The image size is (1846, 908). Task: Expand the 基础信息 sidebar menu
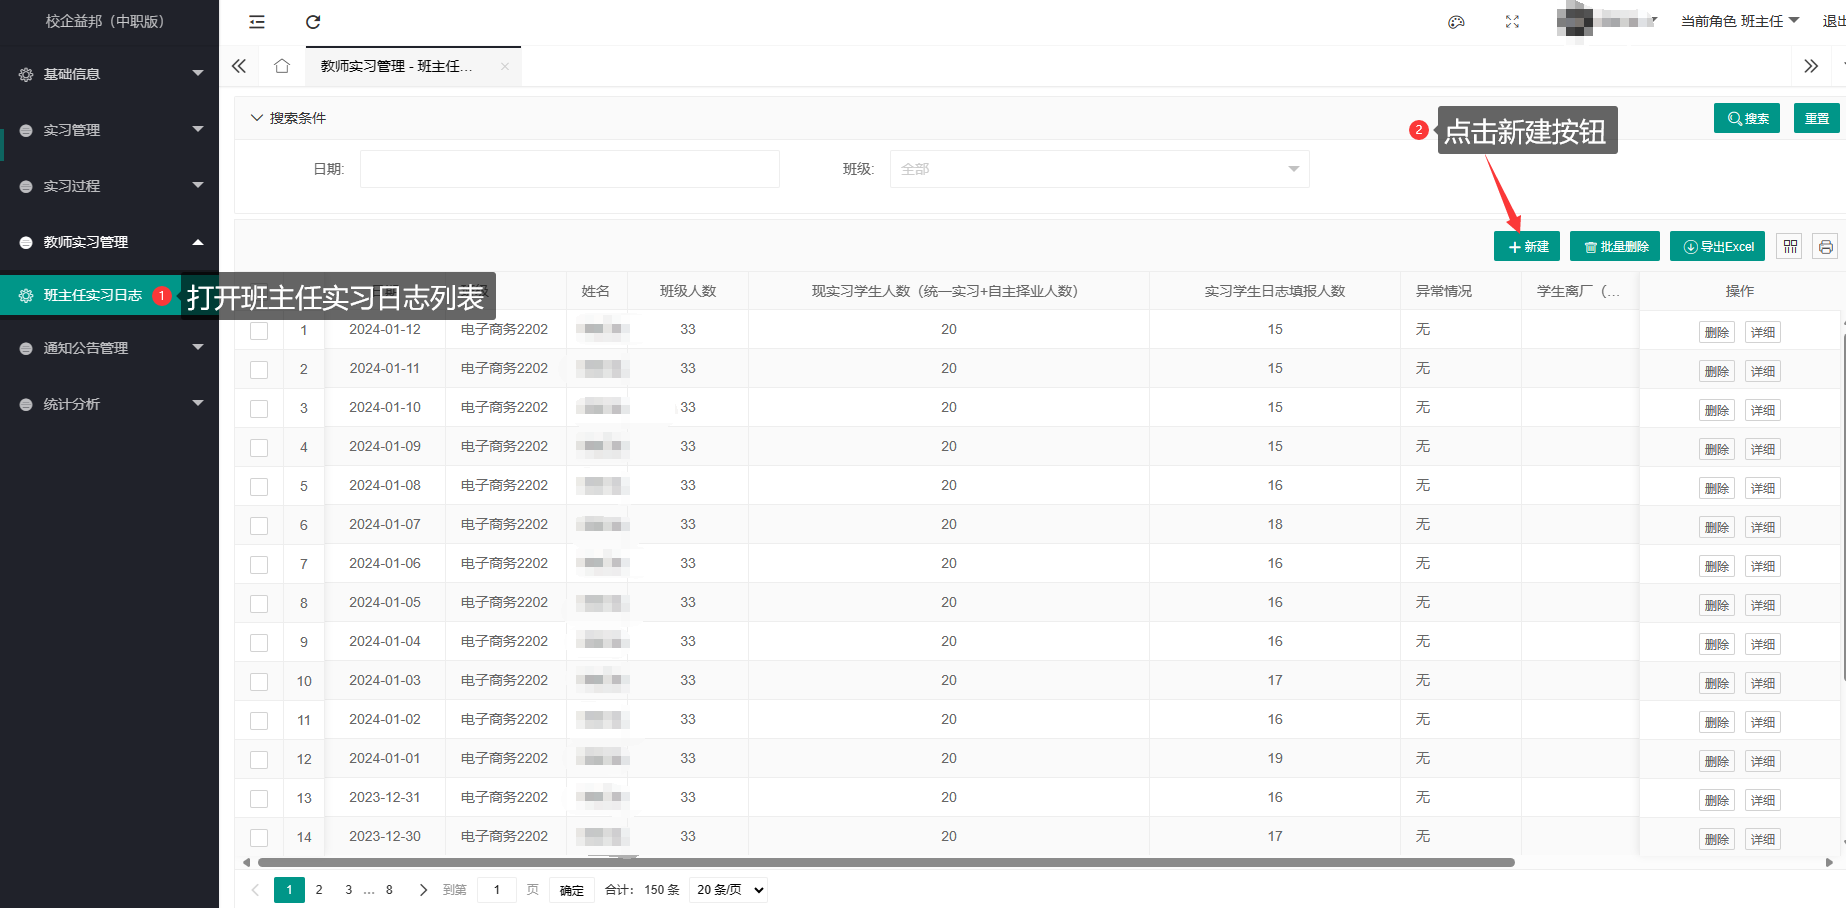pyautogui.click(x=109, y=74)
